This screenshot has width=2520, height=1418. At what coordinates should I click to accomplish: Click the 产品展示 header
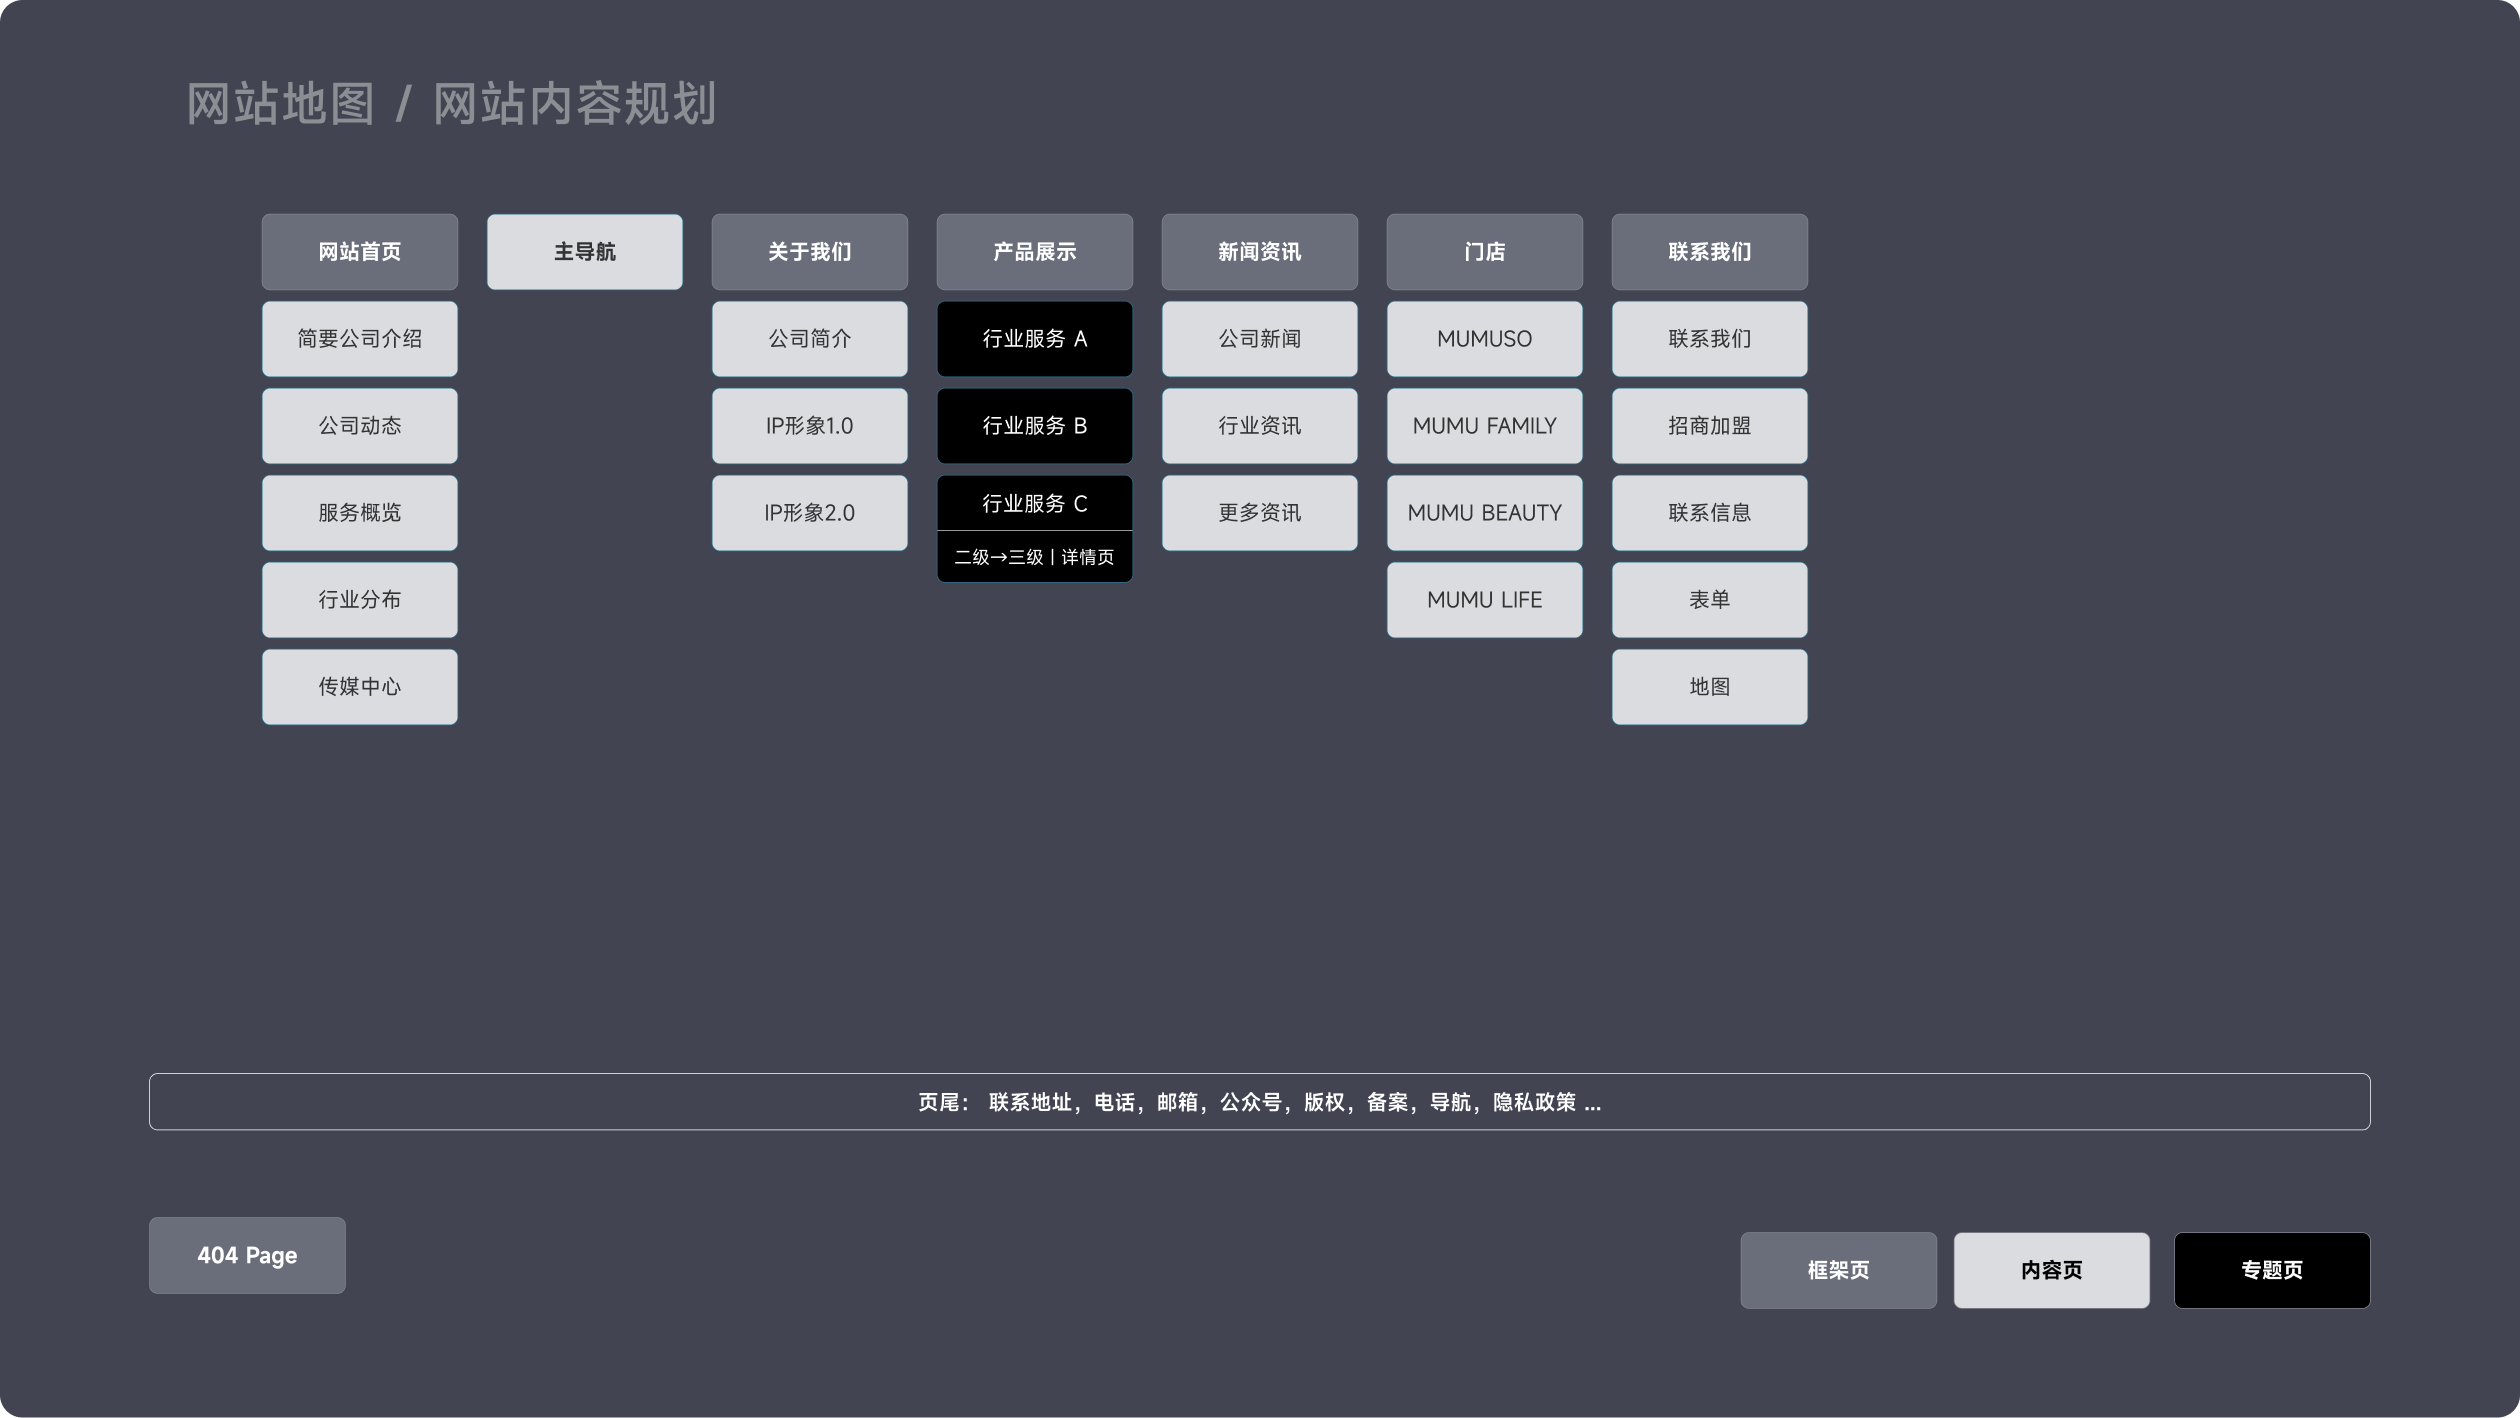[x=1034, y=252]
